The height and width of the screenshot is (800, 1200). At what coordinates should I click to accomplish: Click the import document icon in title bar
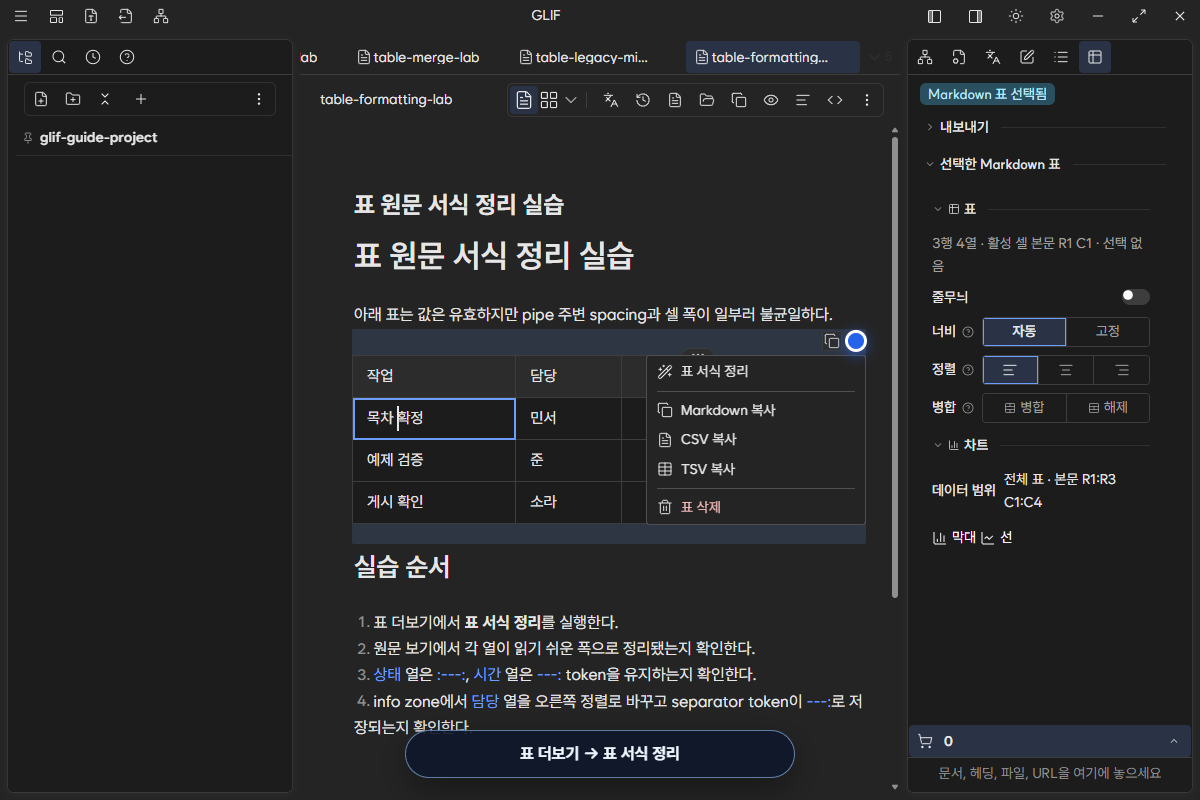[125, 16]
